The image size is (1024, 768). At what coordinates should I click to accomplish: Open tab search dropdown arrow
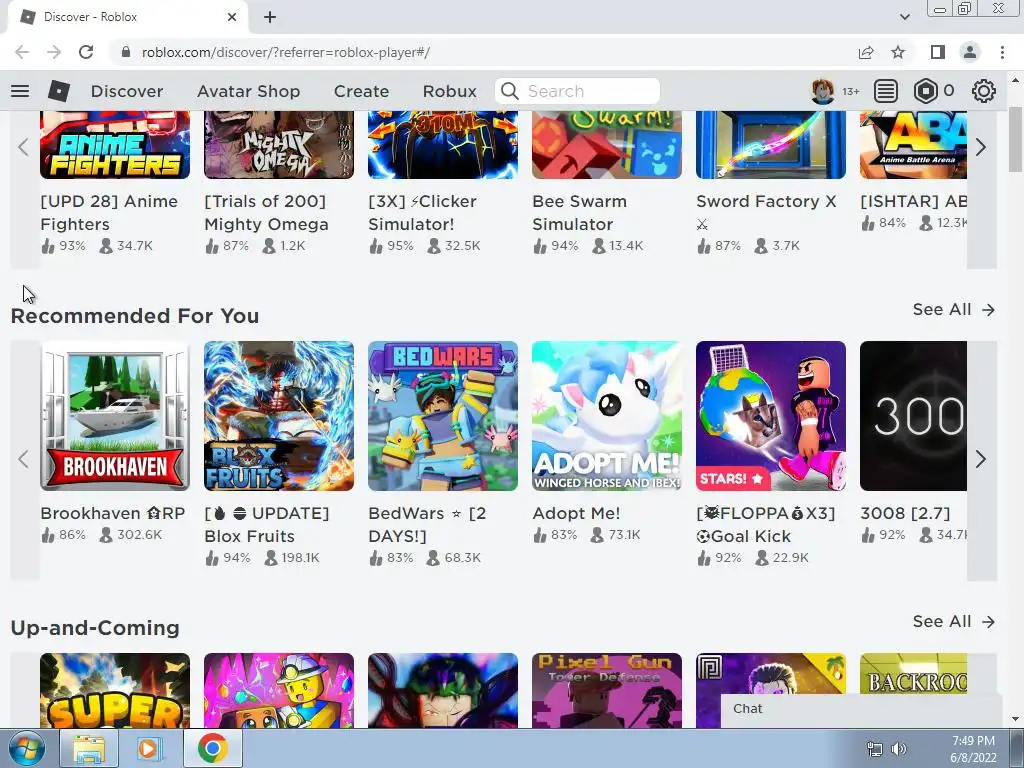[x=904, y=17]
